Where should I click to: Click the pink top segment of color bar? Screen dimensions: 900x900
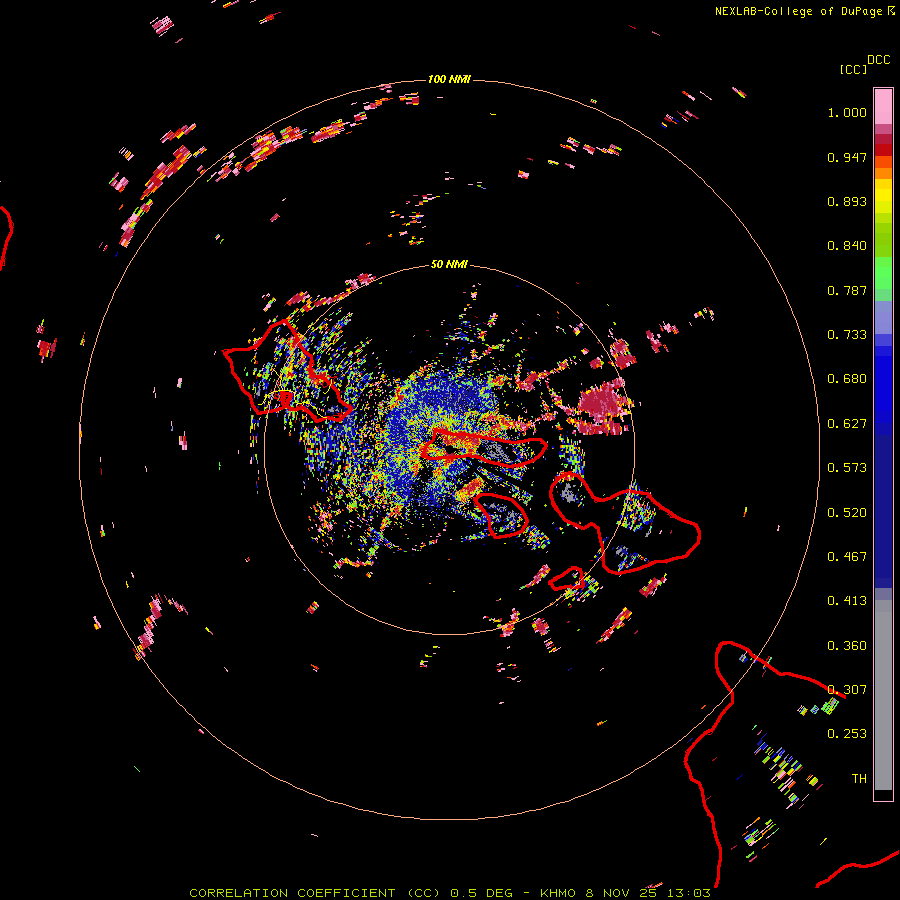click(x=883, y=107)
